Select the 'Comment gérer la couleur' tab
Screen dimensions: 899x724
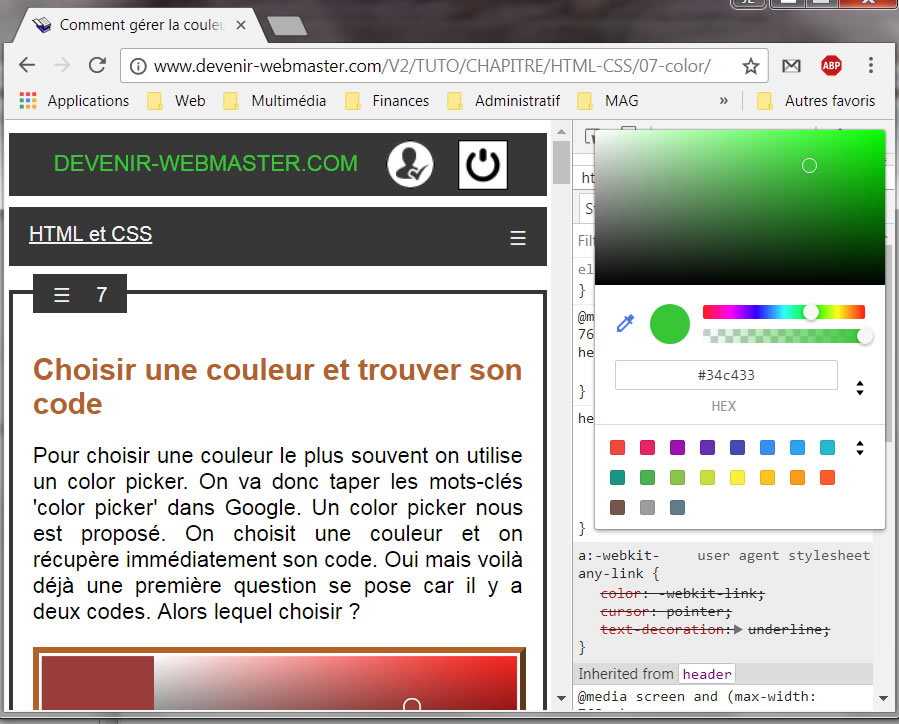(140, 25)
